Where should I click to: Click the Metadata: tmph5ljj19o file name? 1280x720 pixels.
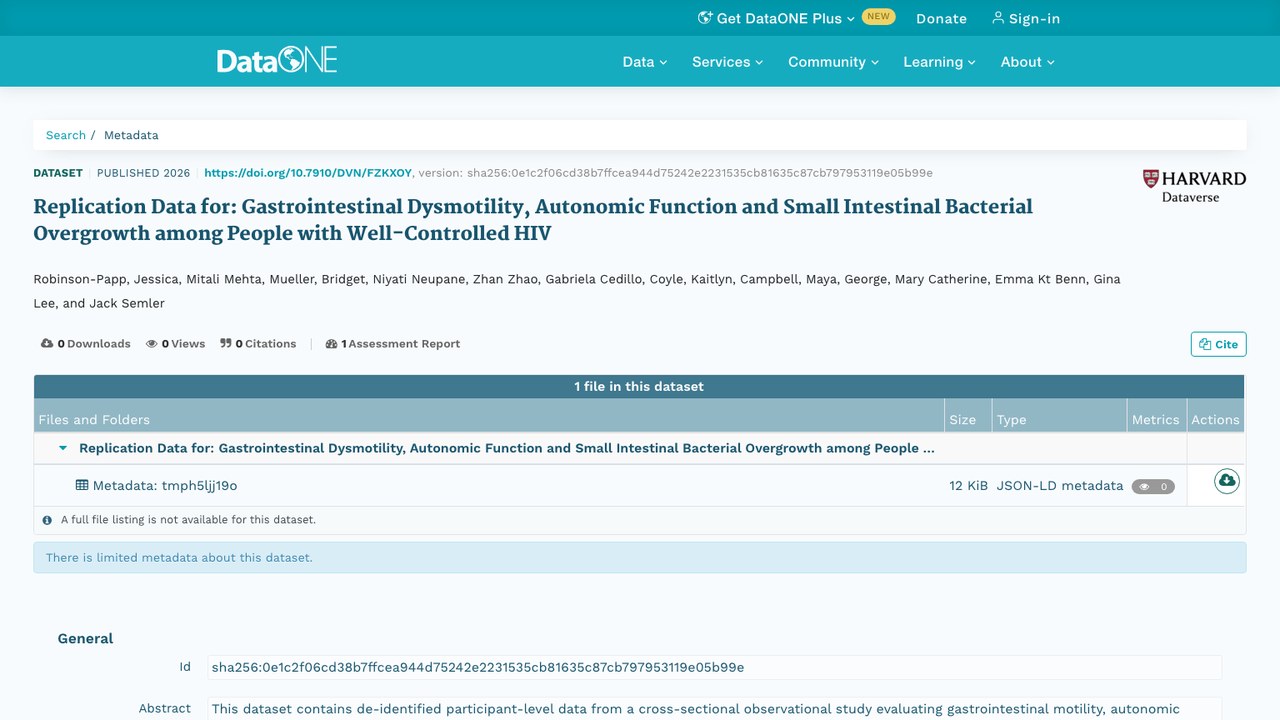point(165,486)
